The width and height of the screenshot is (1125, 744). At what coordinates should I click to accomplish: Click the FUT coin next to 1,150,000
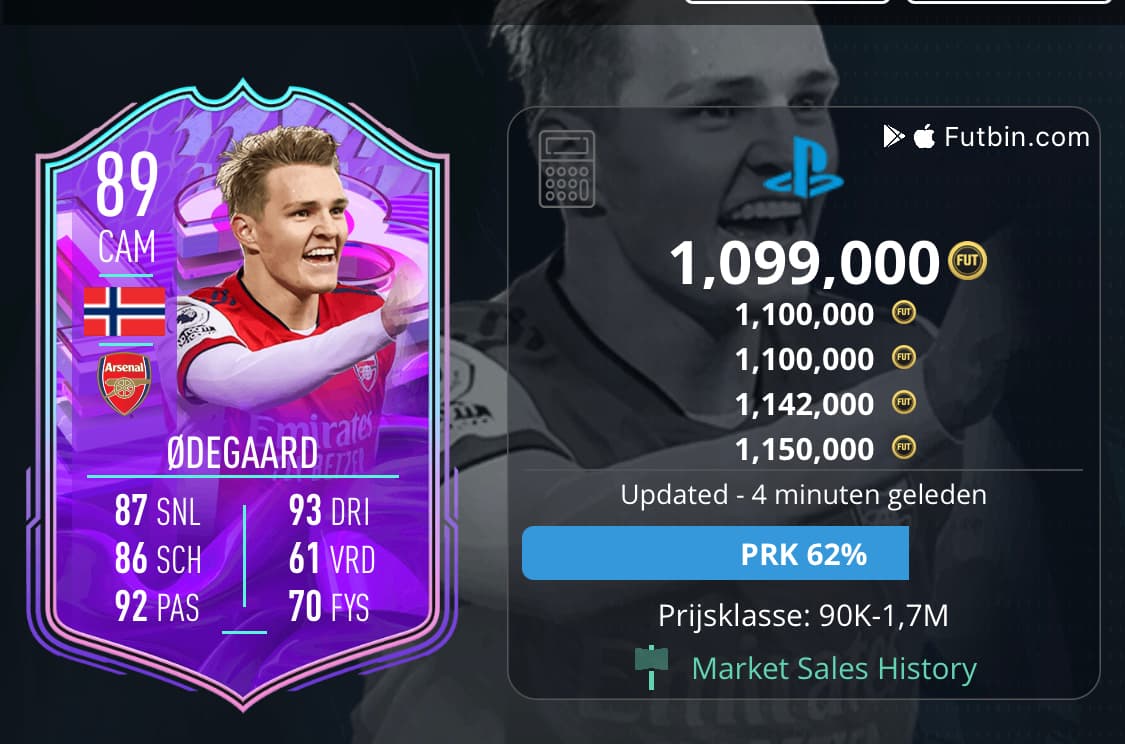click(904, 448)
